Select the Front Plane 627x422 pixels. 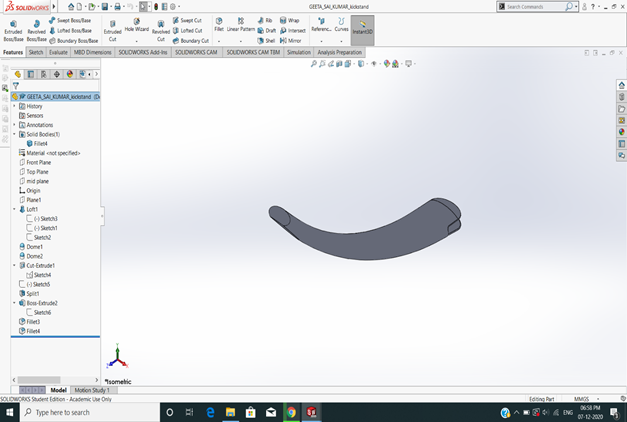35,162
